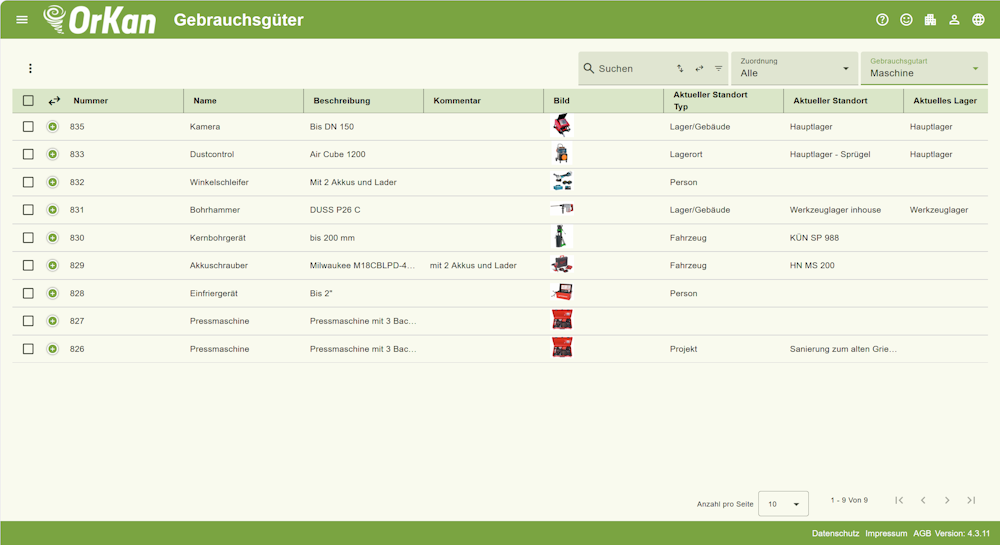
Task: Open the help question mark icon
Action: (x=882, y=20)
